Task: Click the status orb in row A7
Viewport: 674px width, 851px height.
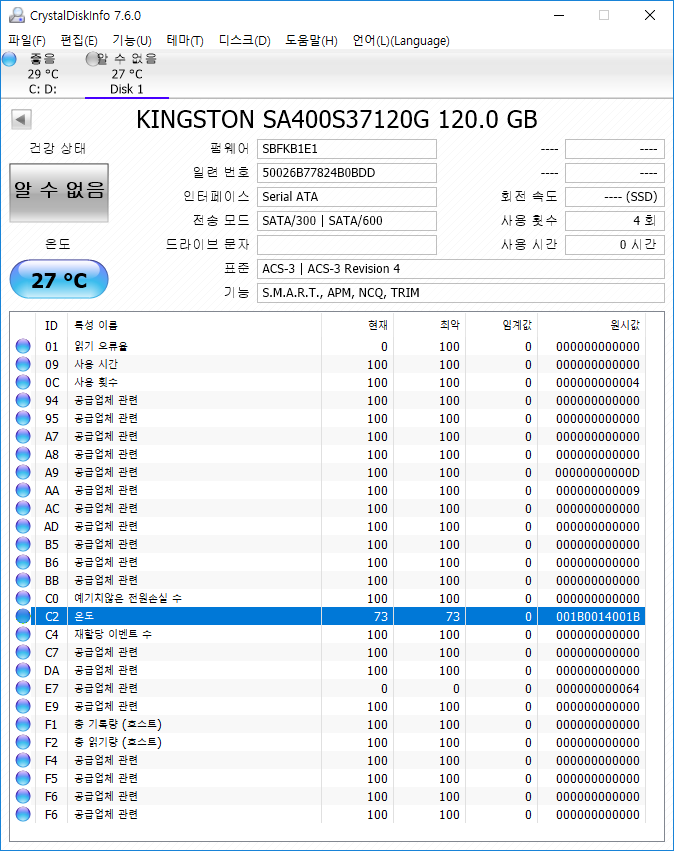Action: click(23, 436)
